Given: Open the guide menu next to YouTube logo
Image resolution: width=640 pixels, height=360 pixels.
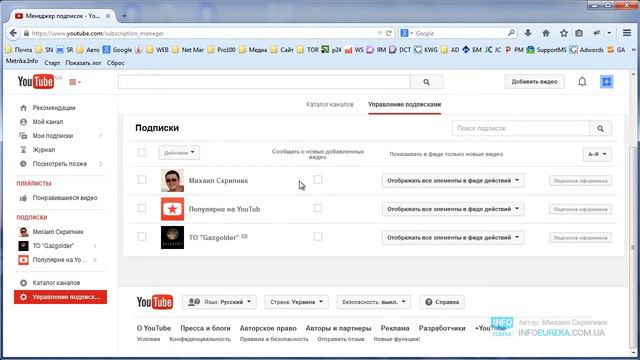Looking at the screenshot, I should [x=75, y=82].
